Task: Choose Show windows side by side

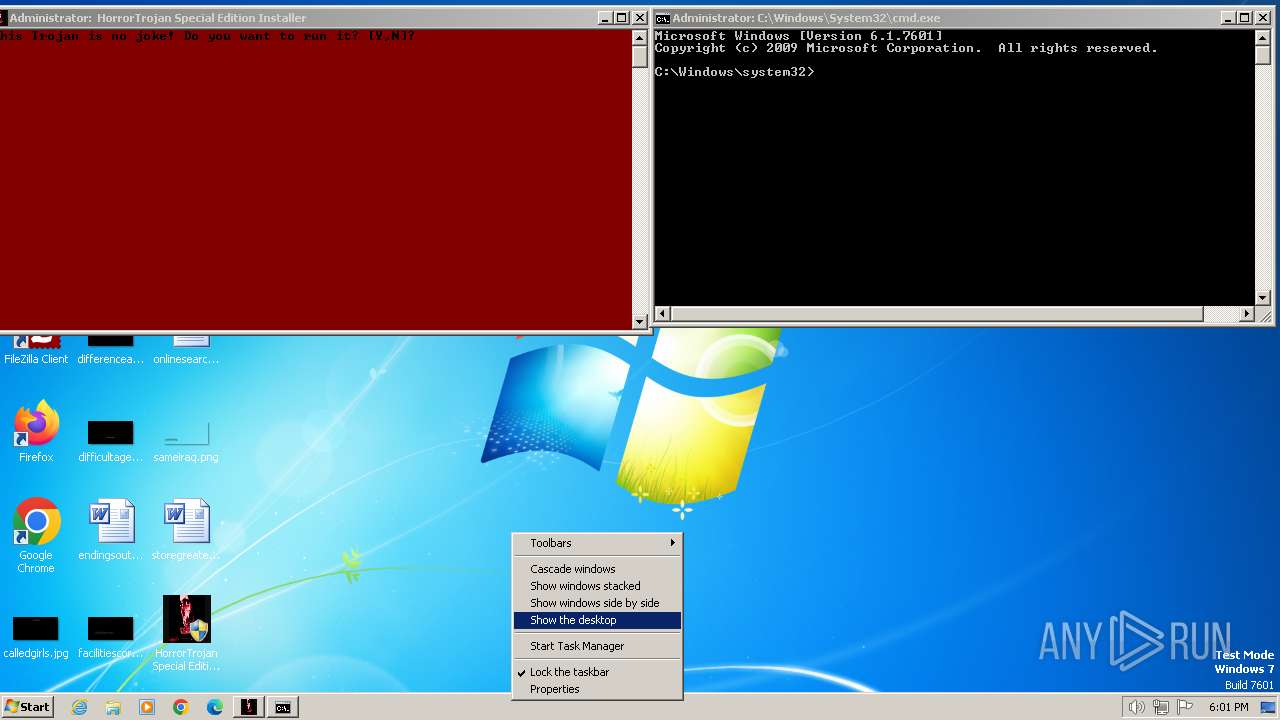Action: pos(597,603)
